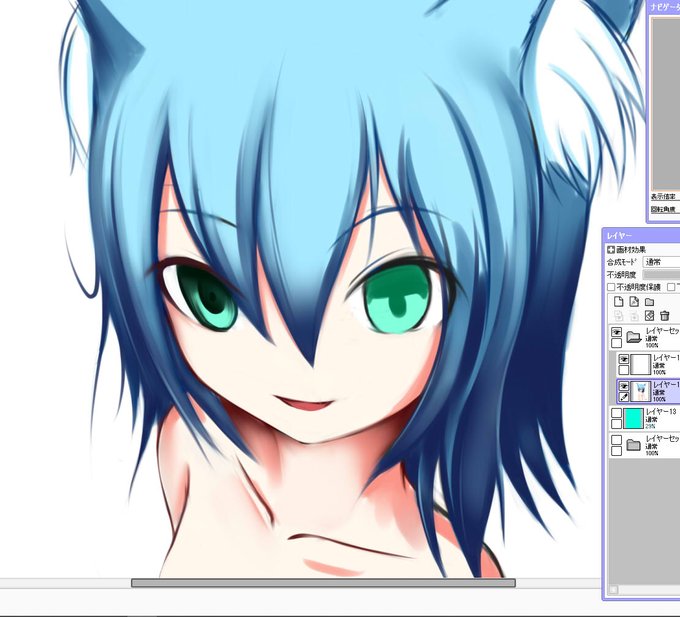Click the navigator preview area
The height and width of the screenshot is (617, 680).
(666, 103)
